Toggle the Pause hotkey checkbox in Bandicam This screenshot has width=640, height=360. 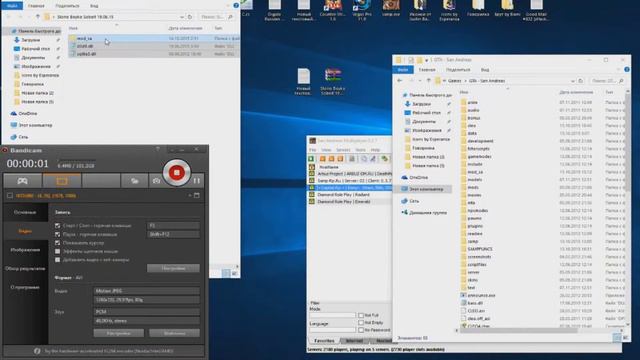click(58, 234)
